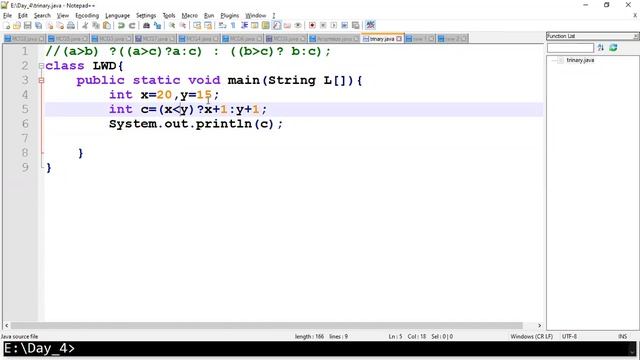Start macro recording with red dot icon
The image size is (640, 360).
click(312, 25)
